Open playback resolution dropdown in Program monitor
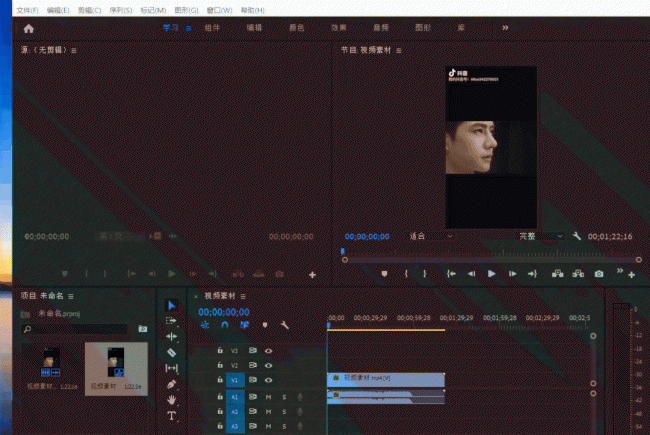Image resolution: width=650 pixels, height=435 pixels. 541,236
